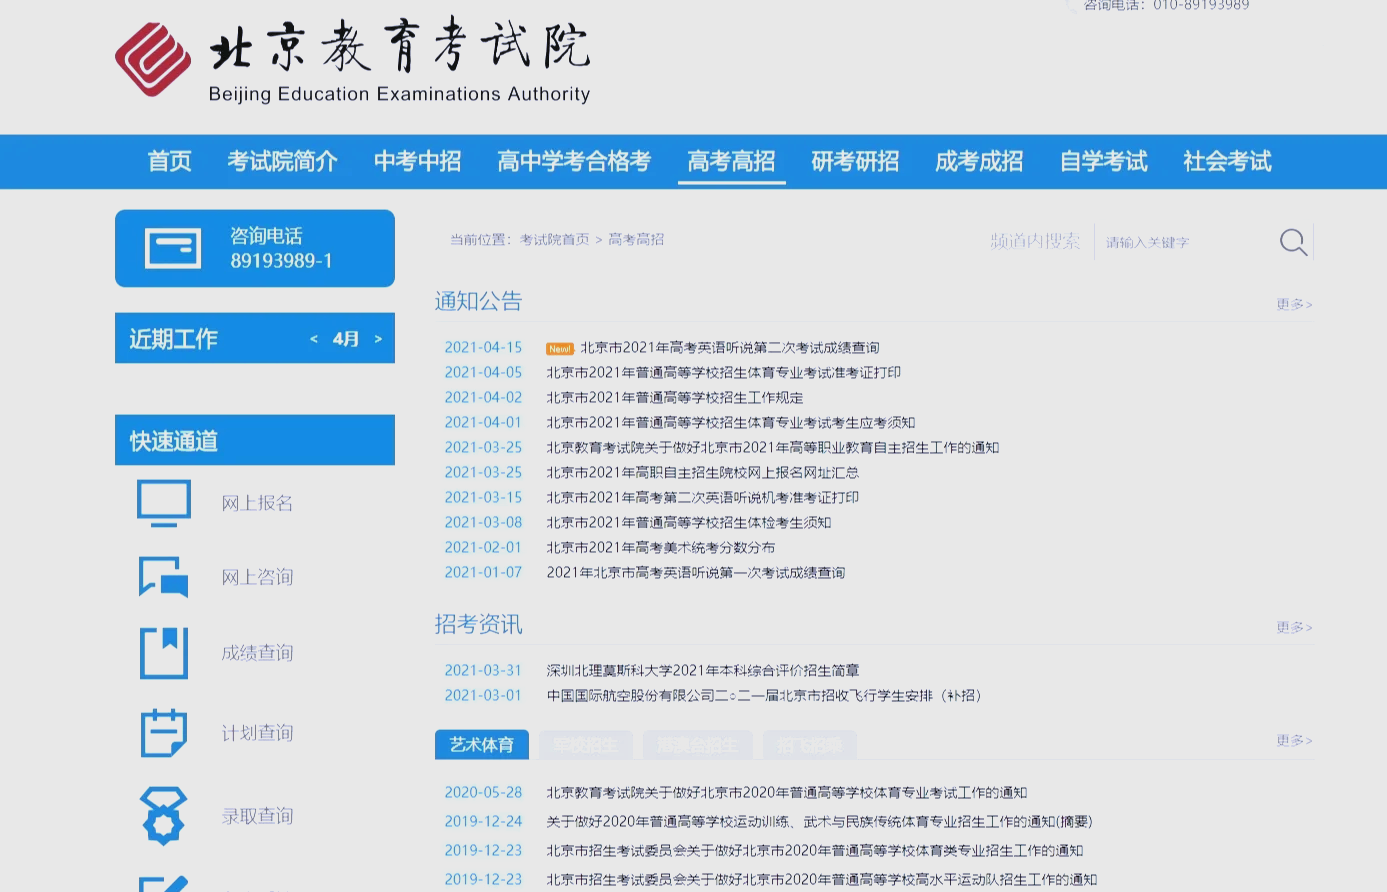The height and width of the screenshot is (892, 1387).
Task: Open the 网上咨询 quick link
Action: coord(257,577)
